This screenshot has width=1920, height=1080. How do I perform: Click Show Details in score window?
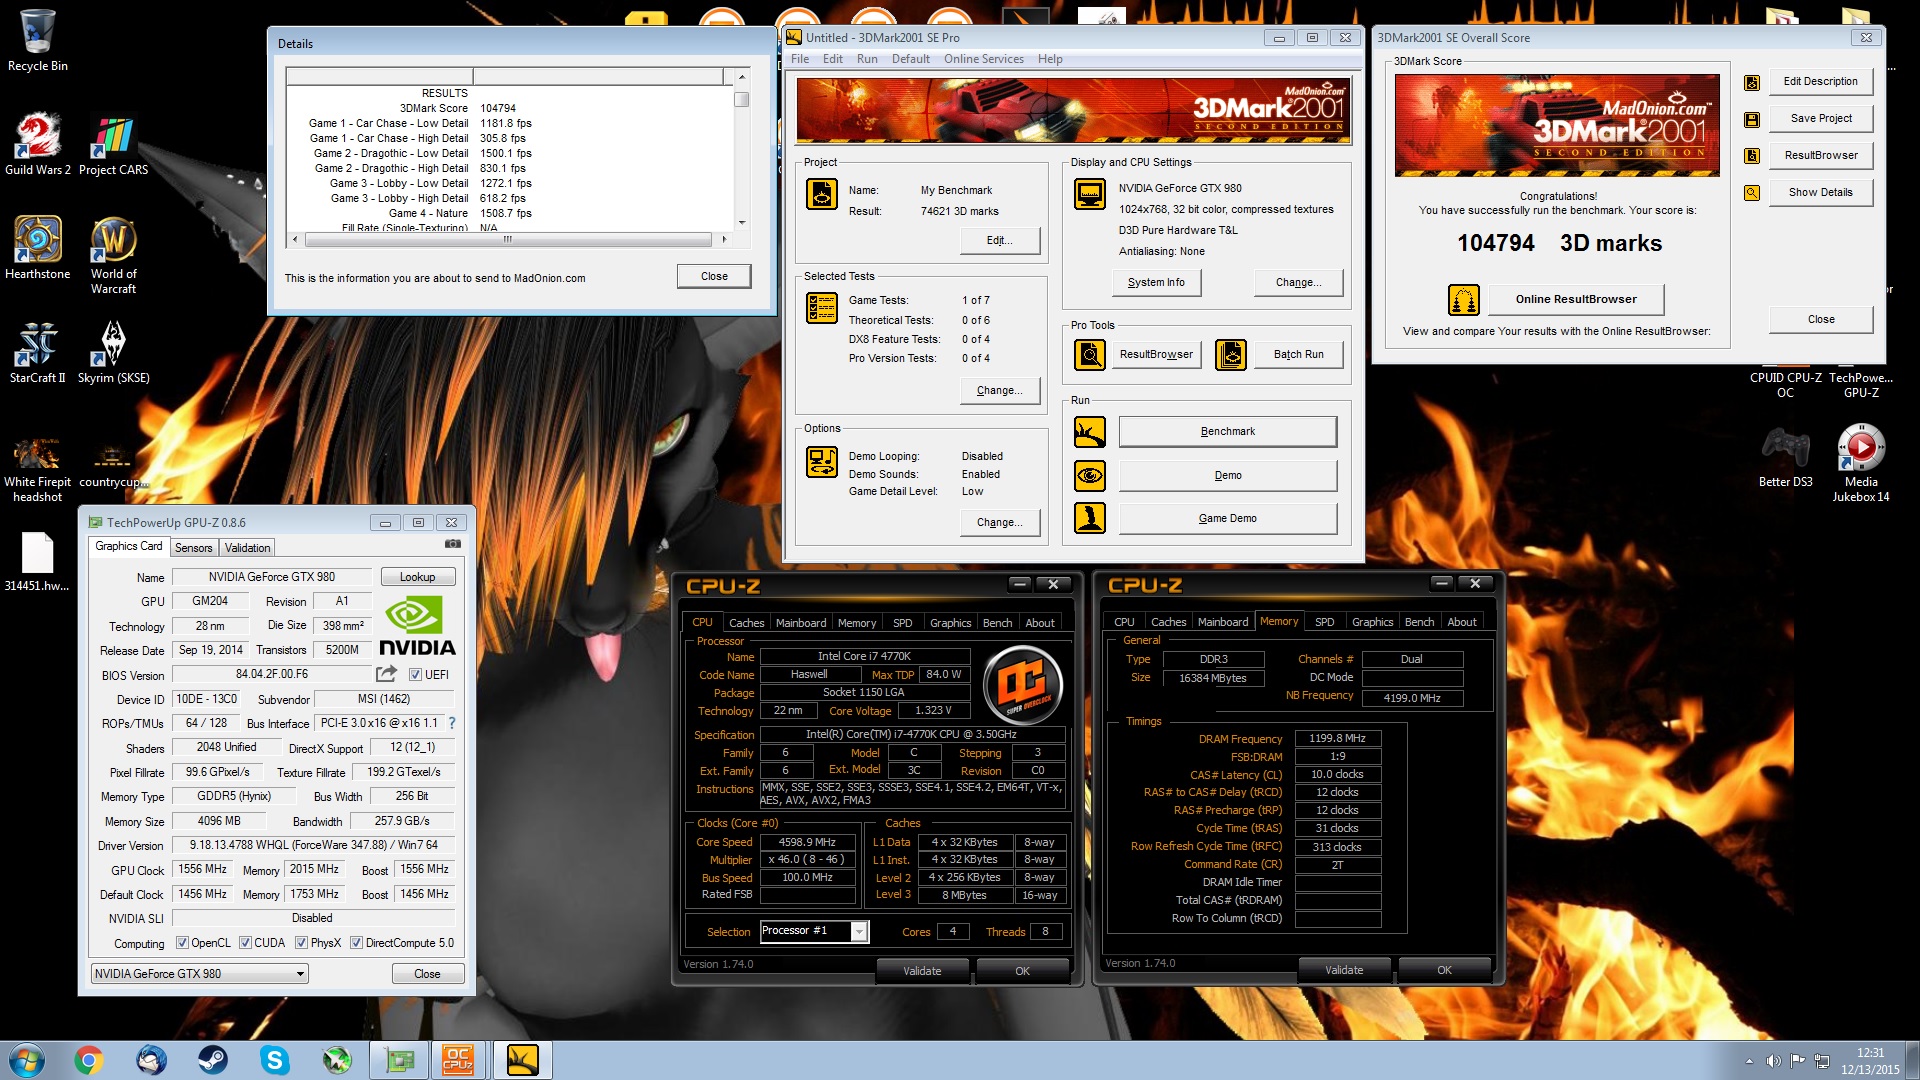tap(1820, 193)
